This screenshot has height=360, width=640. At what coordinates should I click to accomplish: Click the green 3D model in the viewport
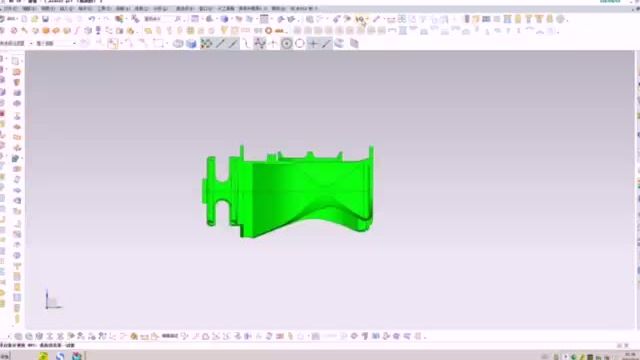point(288,192)
